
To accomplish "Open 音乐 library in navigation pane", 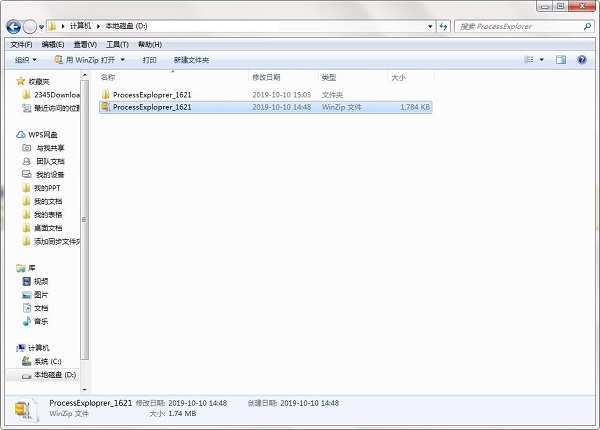I will click(x=40, y=321).
